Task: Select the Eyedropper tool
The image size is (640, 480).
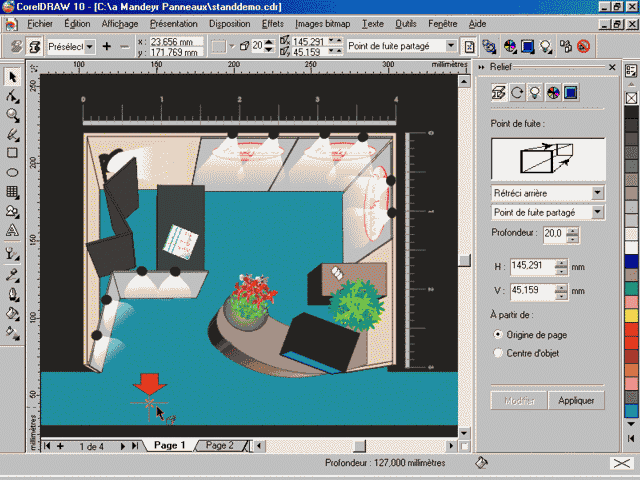Action: click(x=13, y=275)
